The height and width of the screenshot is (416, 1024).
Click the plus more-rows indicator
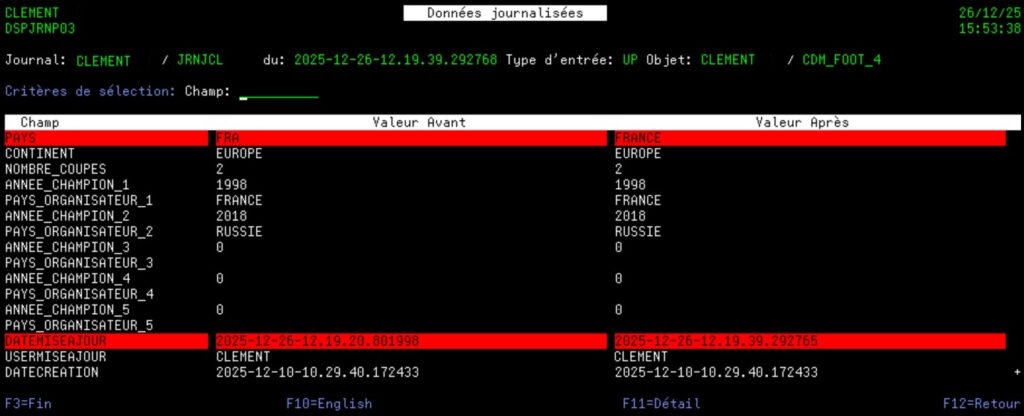coord(1017,372)
